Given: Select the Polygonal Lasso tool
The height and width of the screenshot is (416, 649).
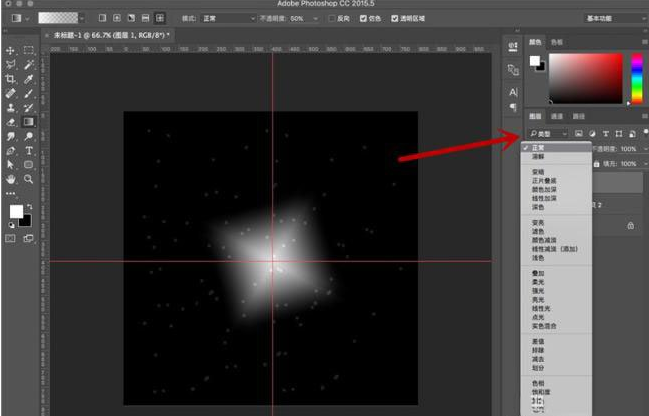Looking at the screenshot, I should 10,65.
